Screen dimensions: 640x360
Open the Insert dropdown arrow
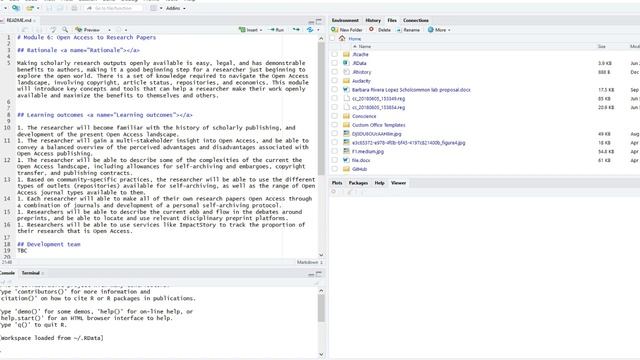[261, 30]
